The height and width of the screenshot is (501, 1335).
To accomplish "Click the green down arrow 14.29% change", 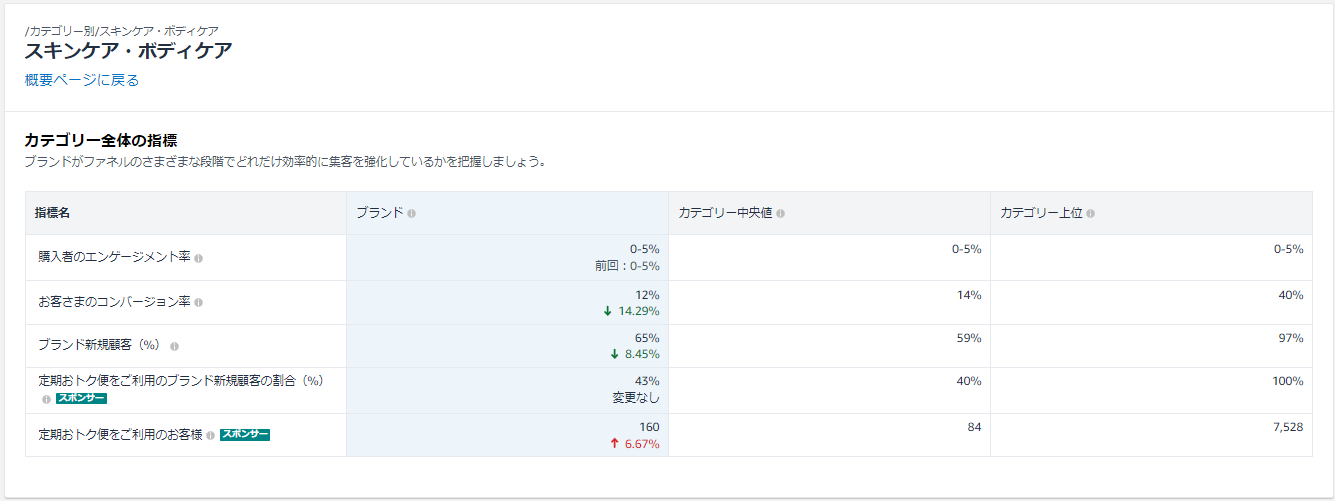I will (x=631, y=311).
